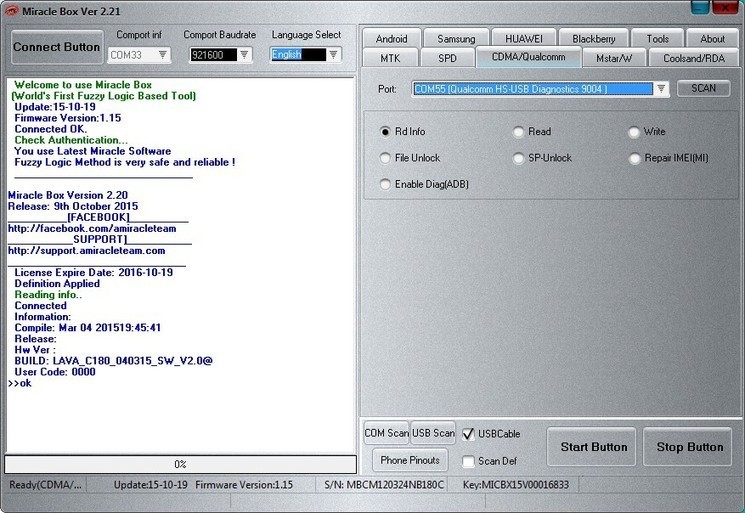745x513 pixels.
Task: Open the Comport inf COM33 dropdown
Action: [x=163, y=55]
